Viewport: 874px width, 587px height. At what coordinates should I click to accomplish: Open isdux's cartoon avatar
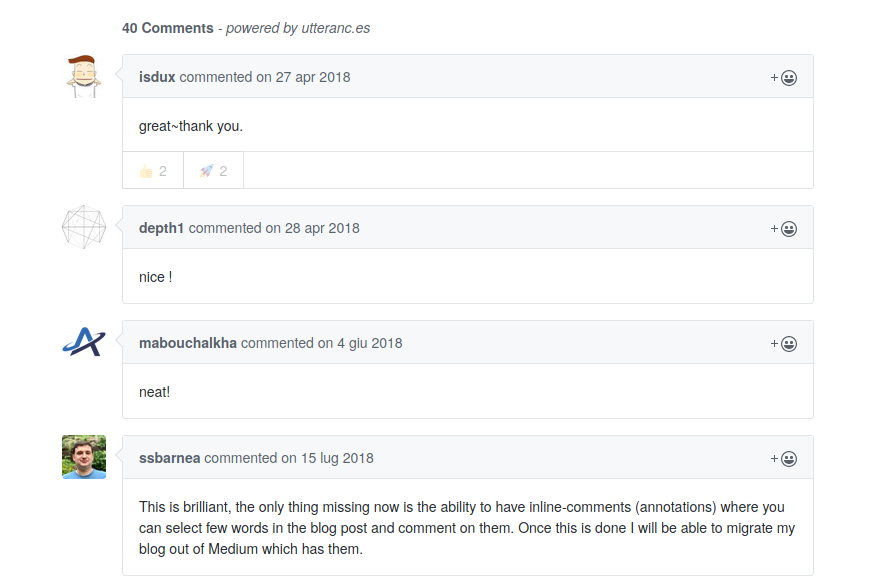[84, 76]
